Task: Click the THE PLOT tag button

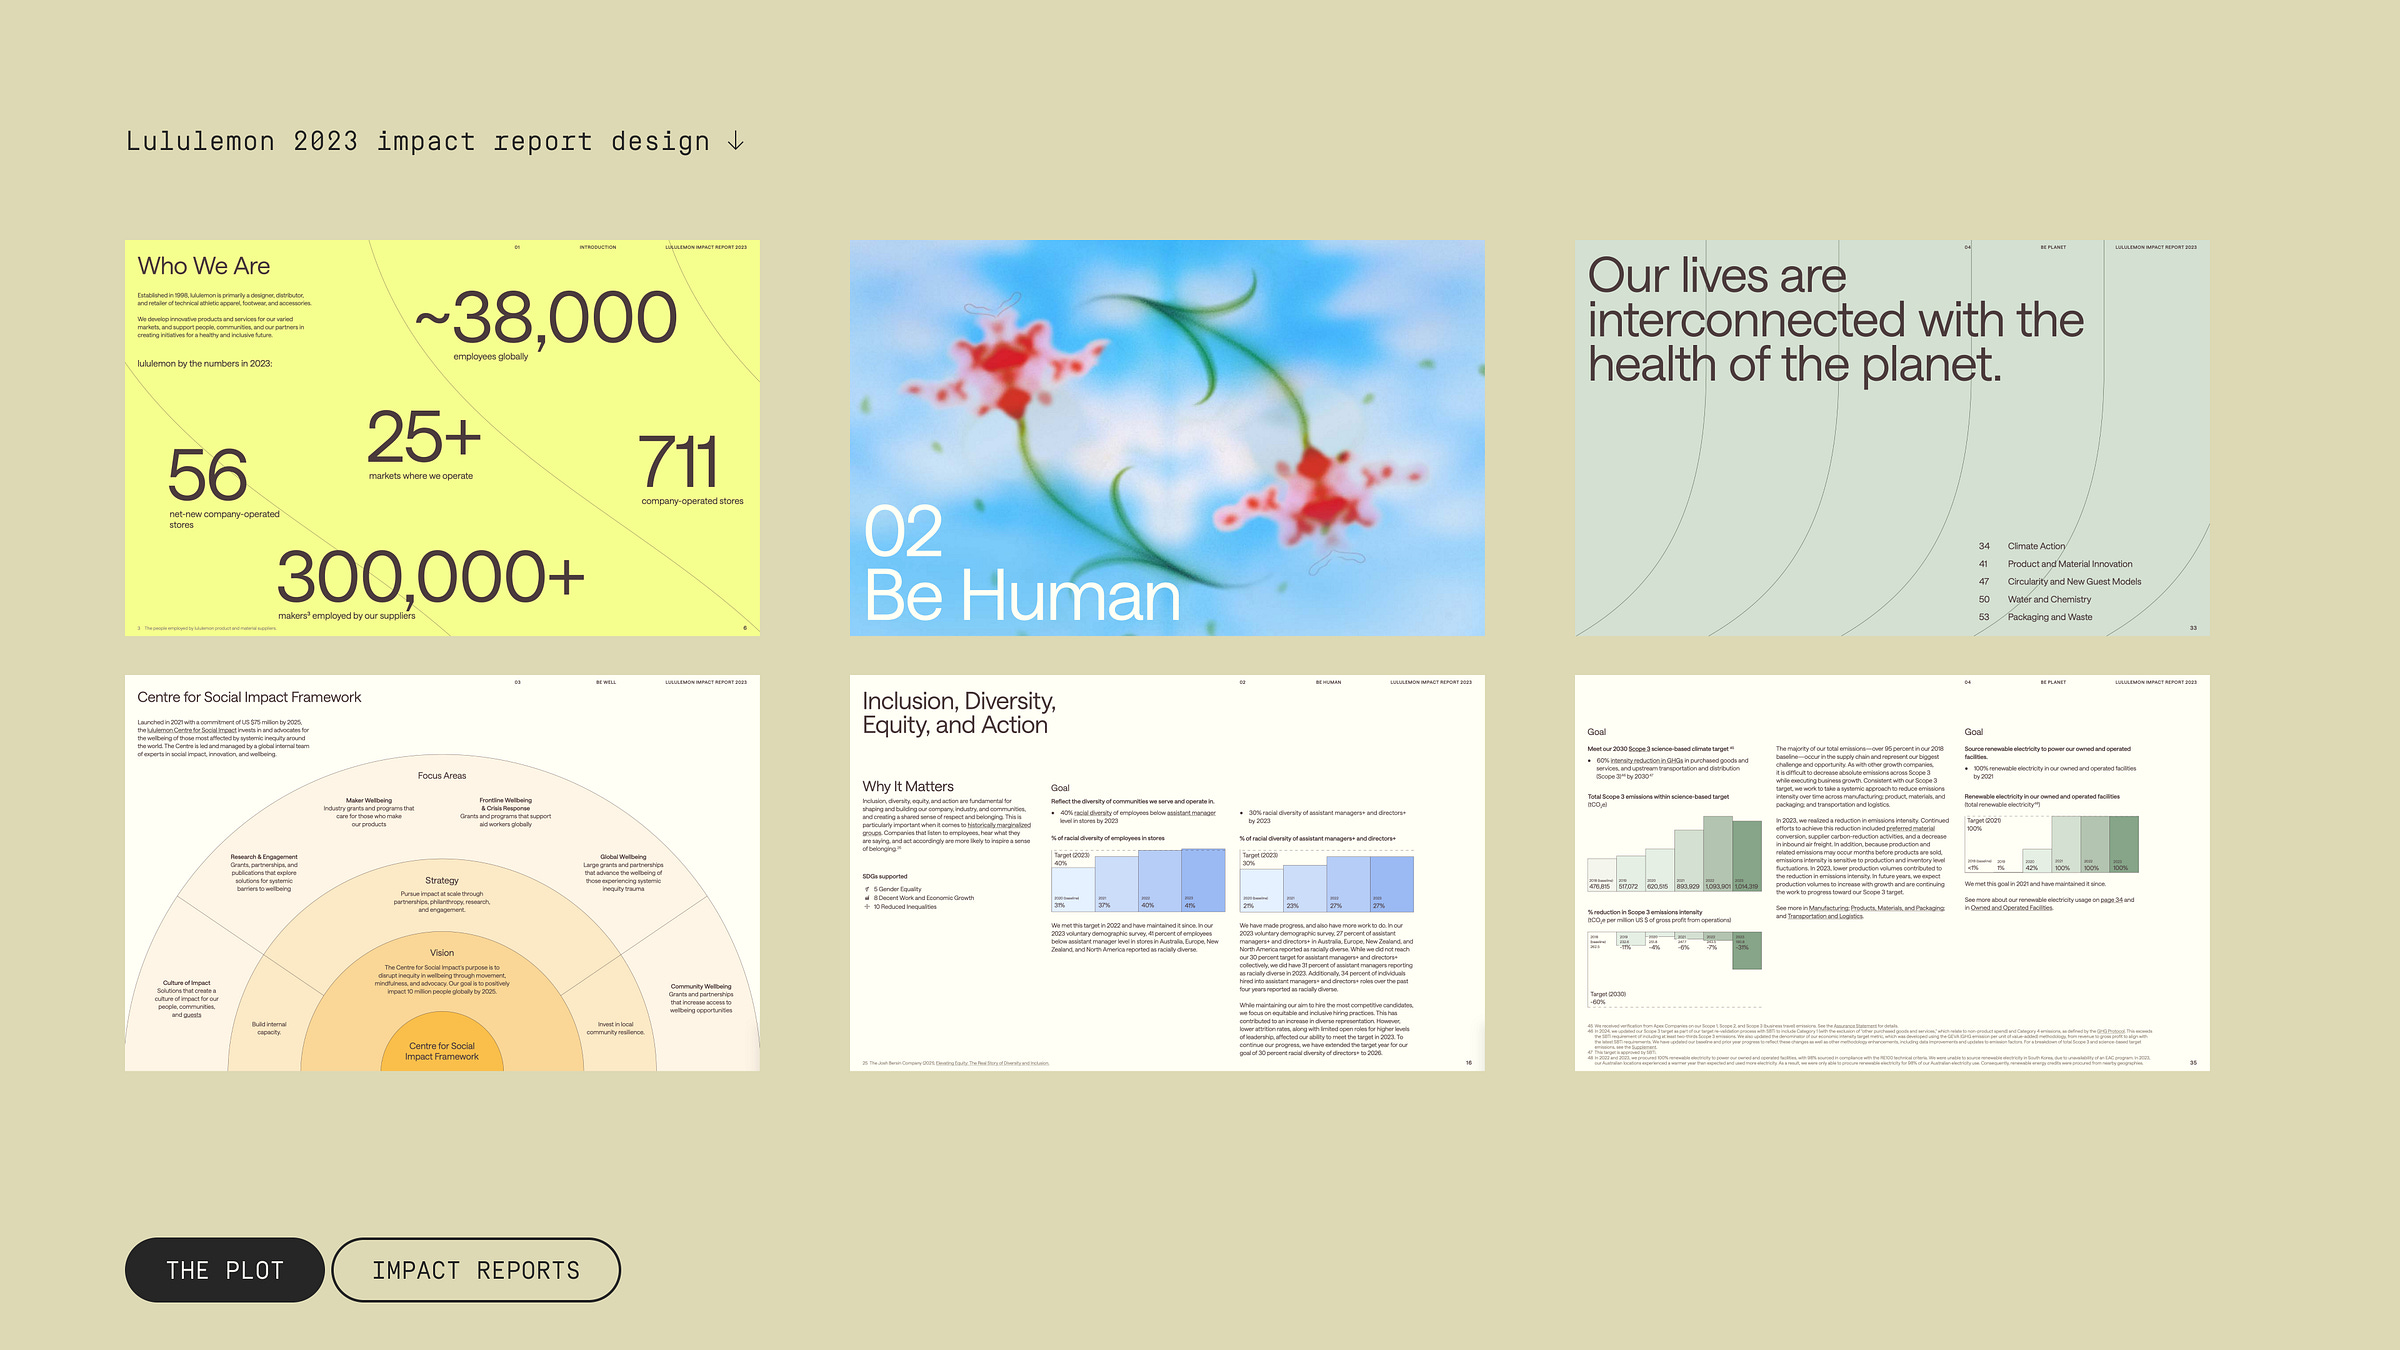Action: coord(225,1270)
